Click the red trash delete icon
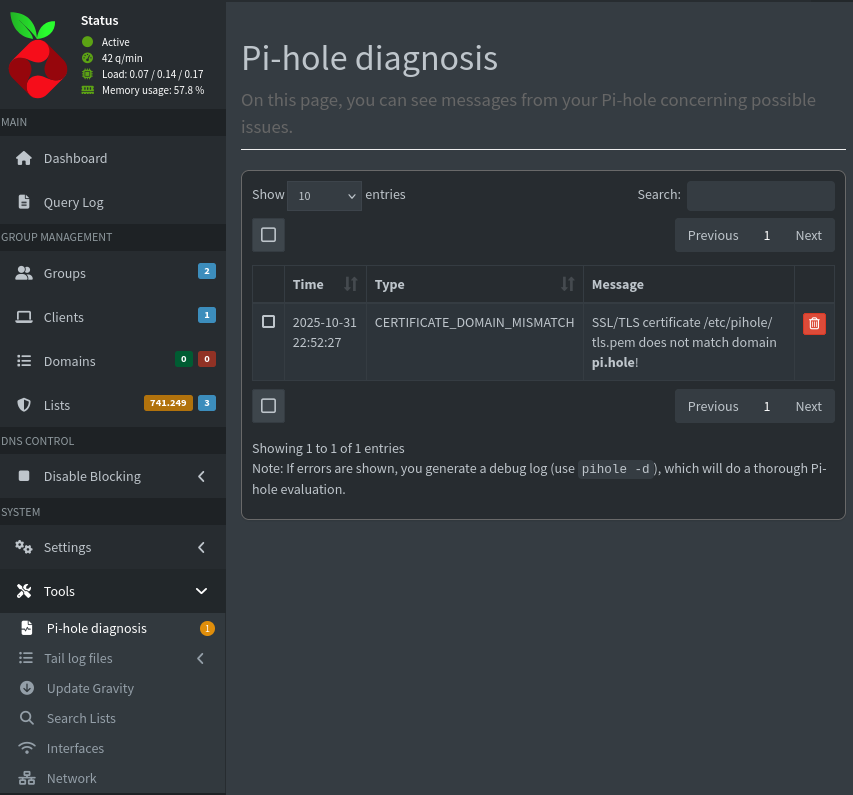853x795 pixels. (814, 323)
